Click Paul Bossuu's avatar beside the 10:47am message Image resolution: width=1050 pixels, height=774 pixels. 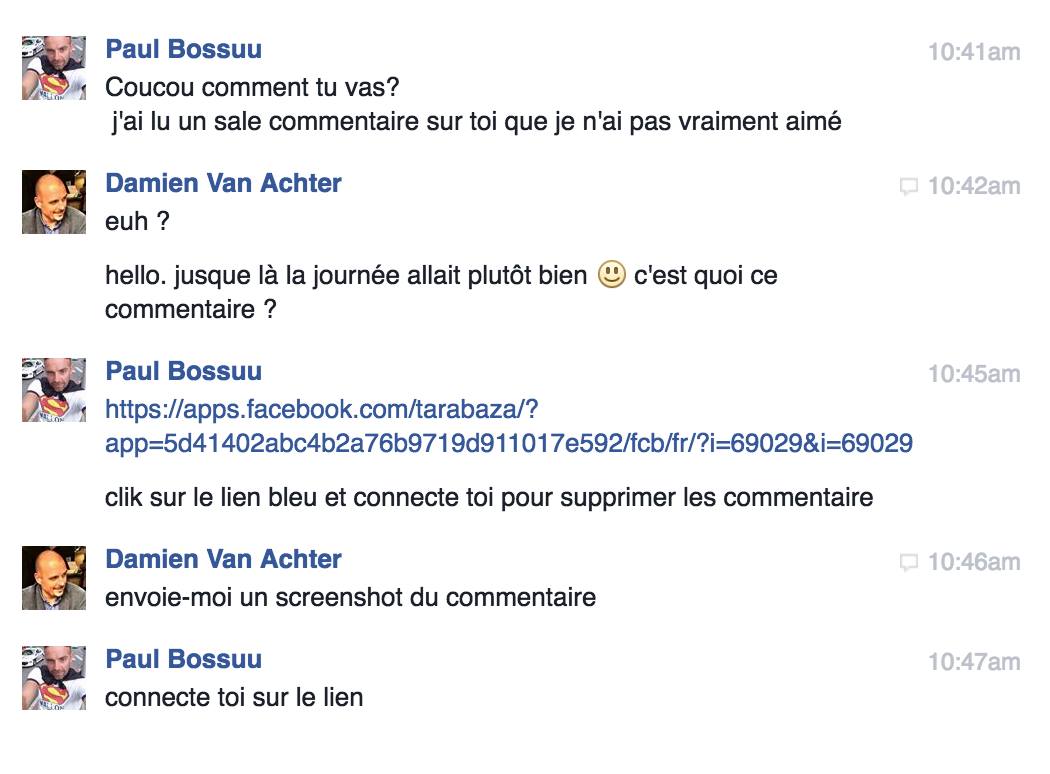click(x=54, y=678)
